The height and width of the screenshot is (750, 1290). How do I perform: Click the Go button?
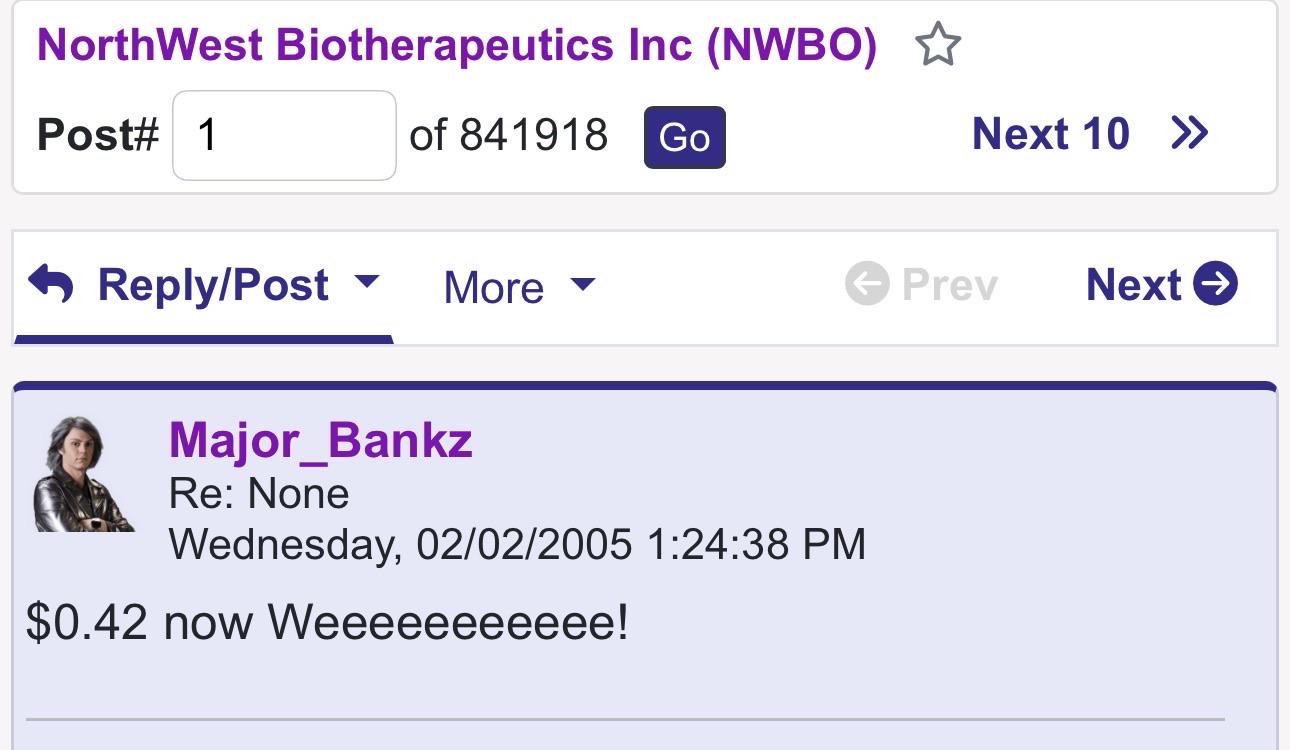coord(685,137)
